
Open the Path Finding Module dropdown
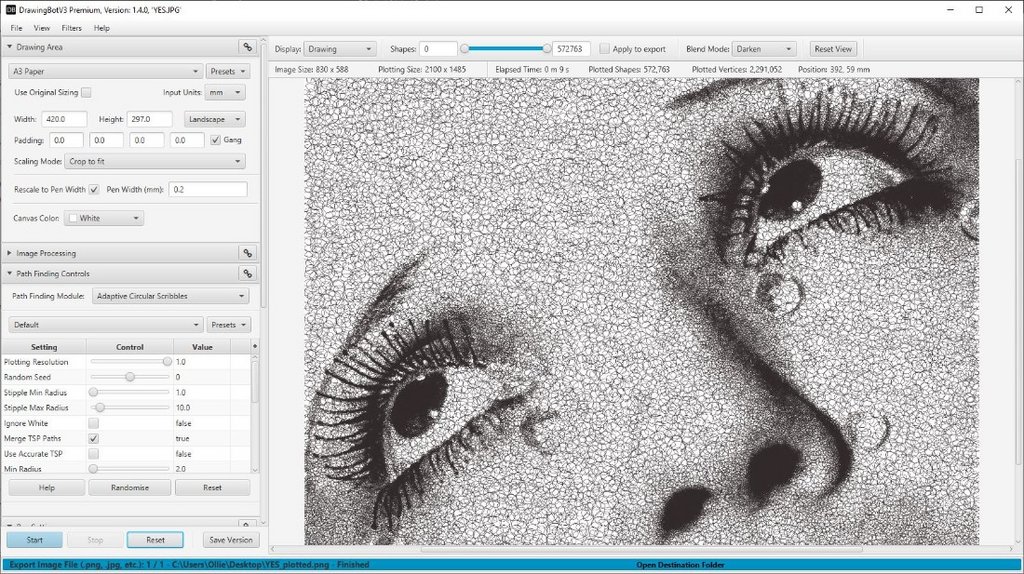coord(170,296)
